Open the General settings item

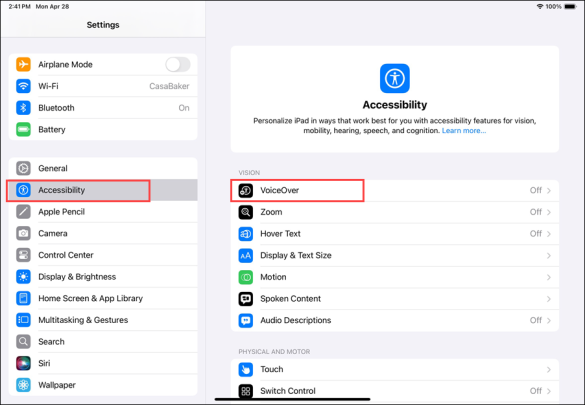click(103, 168)
